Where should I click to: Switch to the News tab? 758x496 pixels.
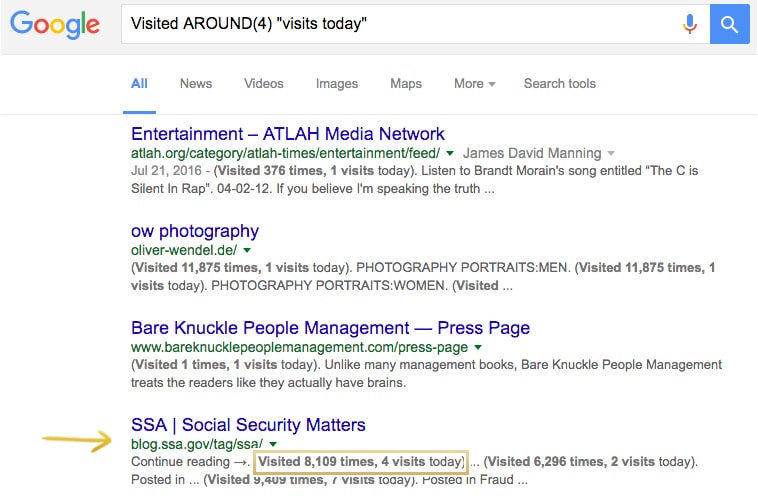[196, 84]
